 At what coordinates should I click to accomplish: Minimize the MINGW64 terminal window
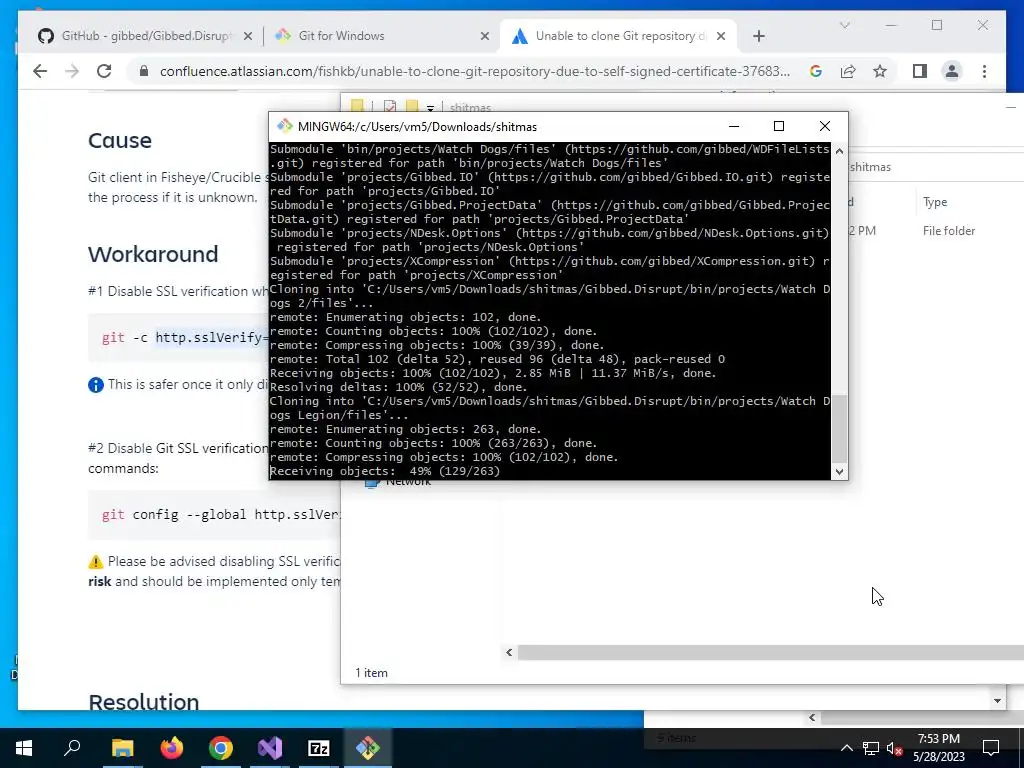tap(733, 126)
